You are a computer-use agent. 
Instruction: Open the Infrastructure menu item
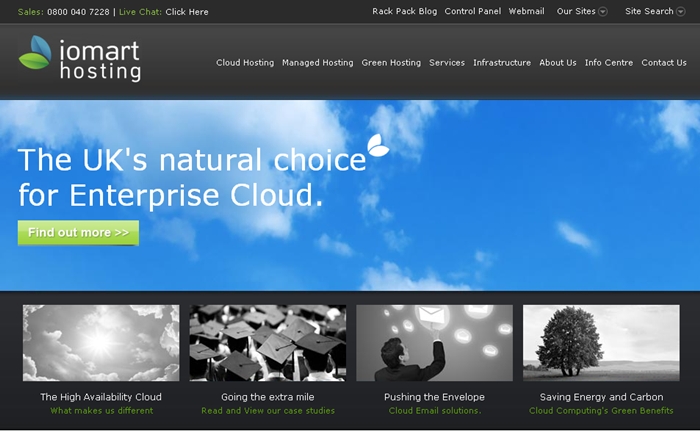point(502,63)
